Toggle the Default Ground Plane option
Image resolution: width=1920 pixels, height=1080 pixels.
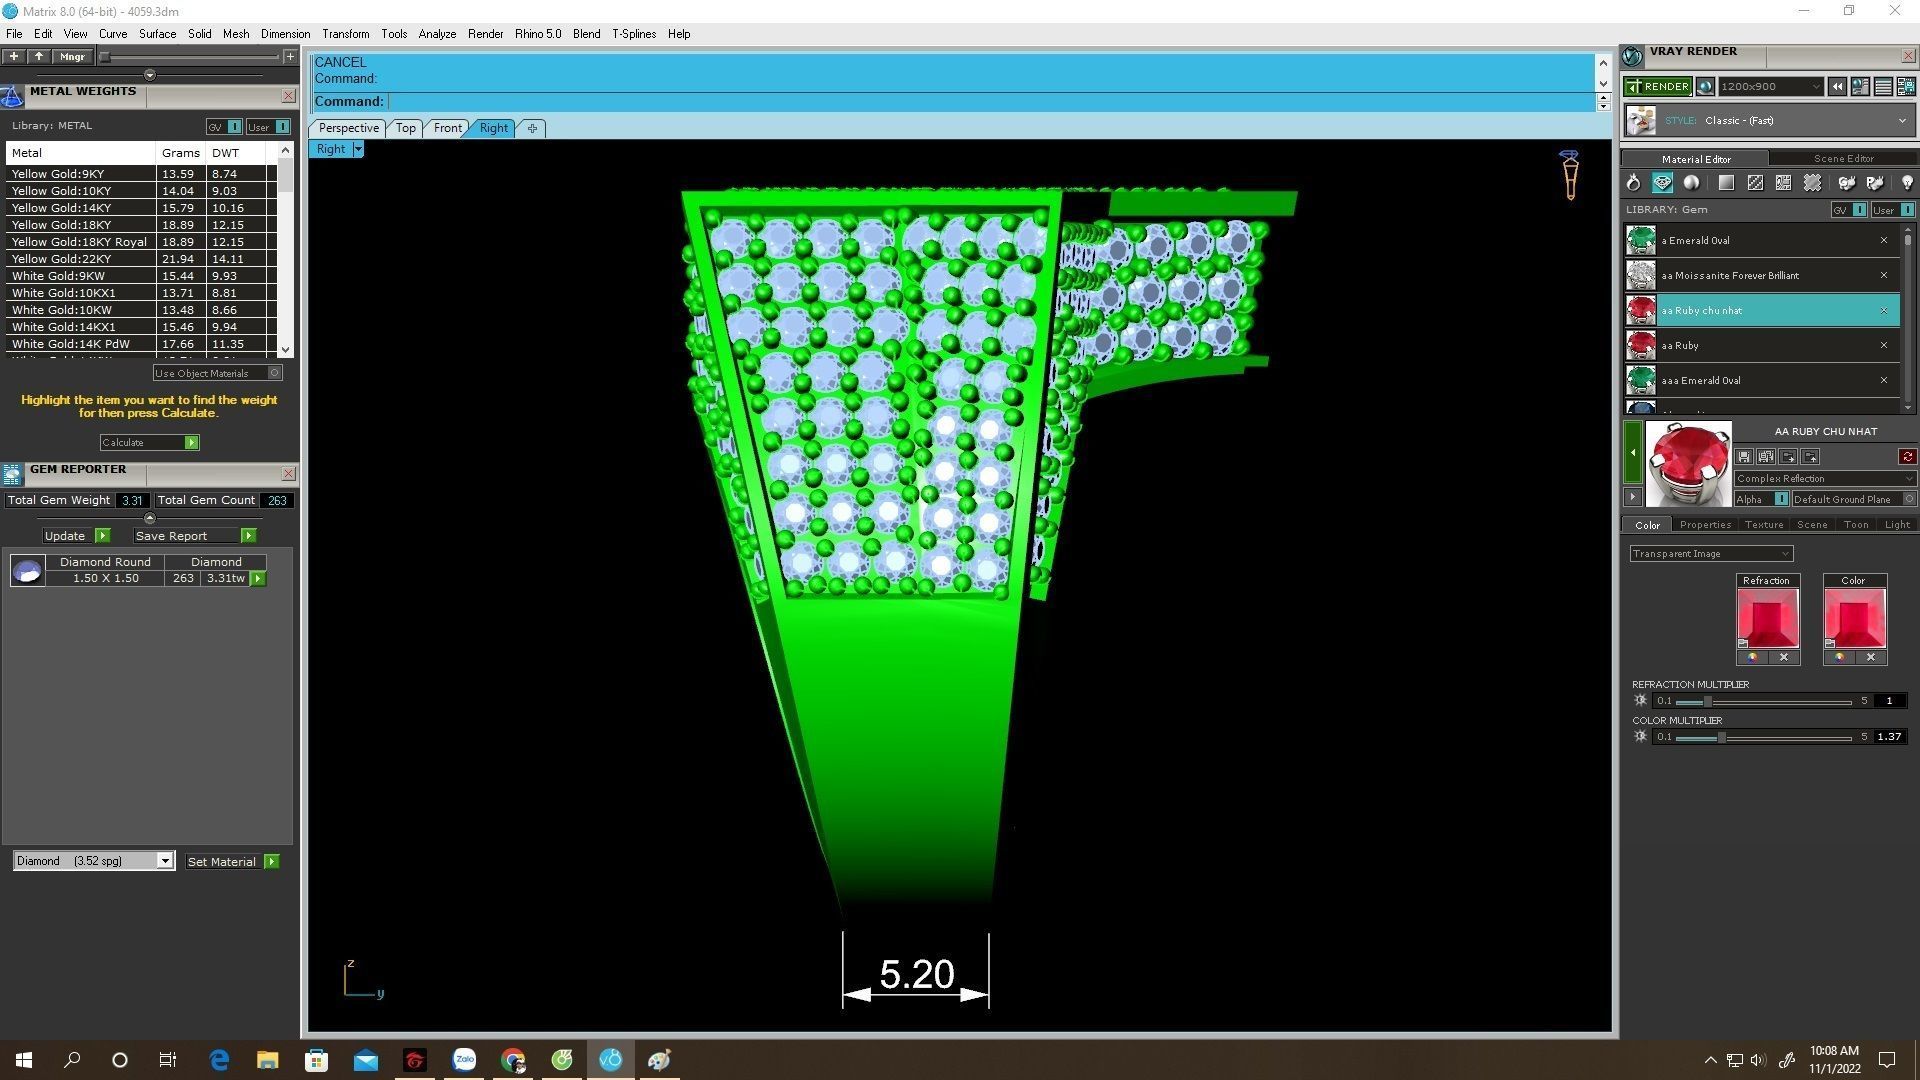[x=1907, y=499]
